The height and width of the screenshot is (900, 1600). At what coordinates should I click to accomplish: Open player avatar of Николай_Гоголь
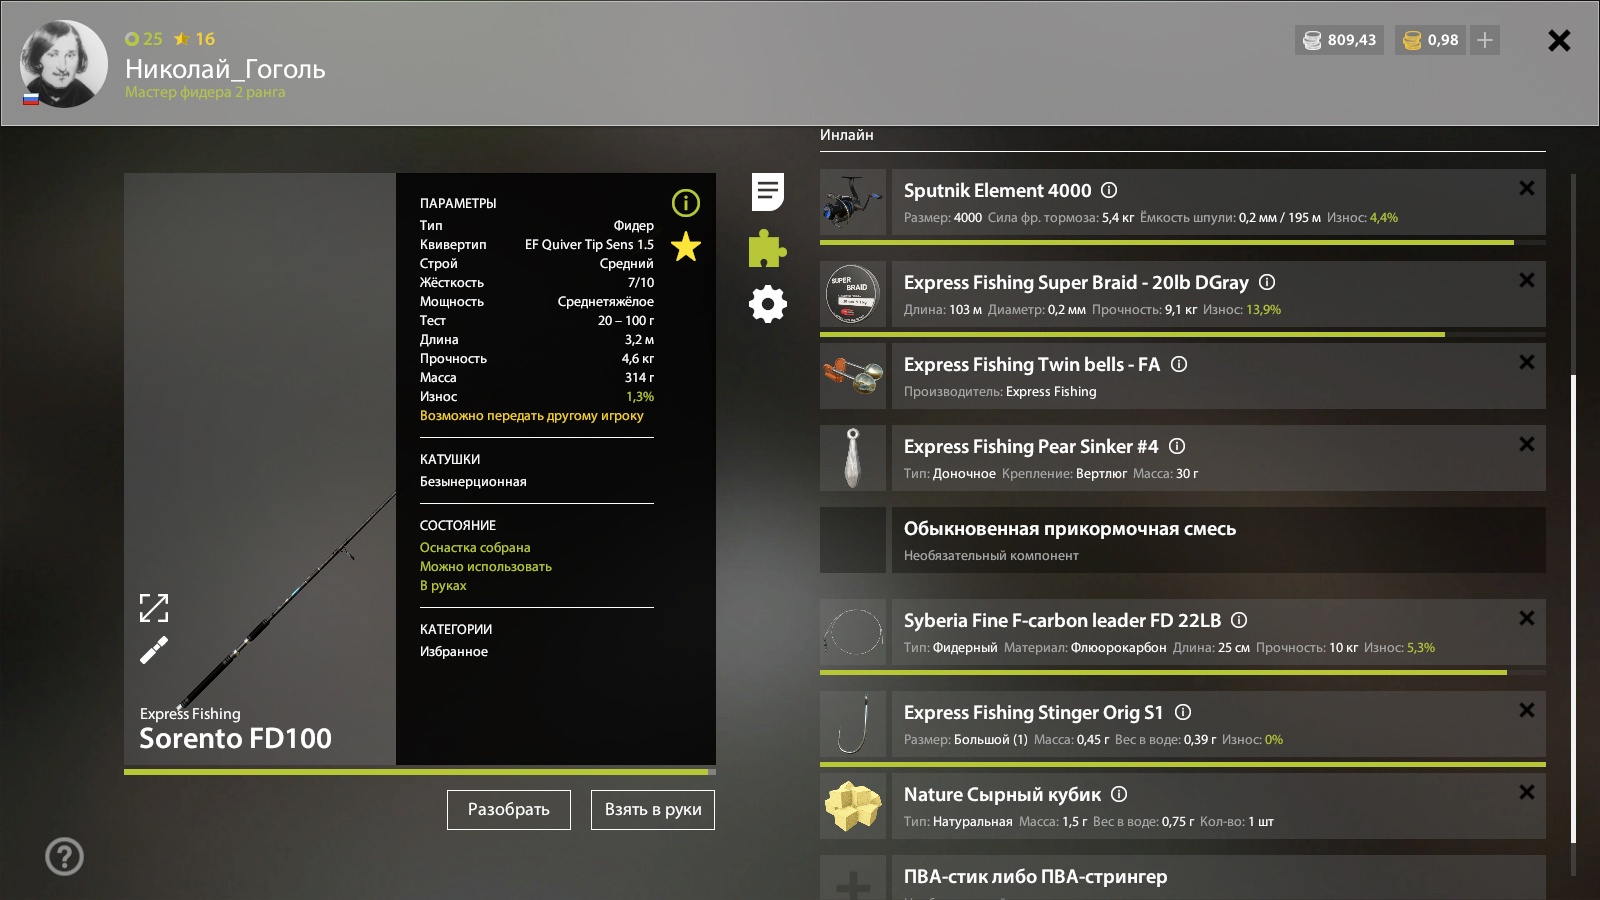tap(64, 64)
